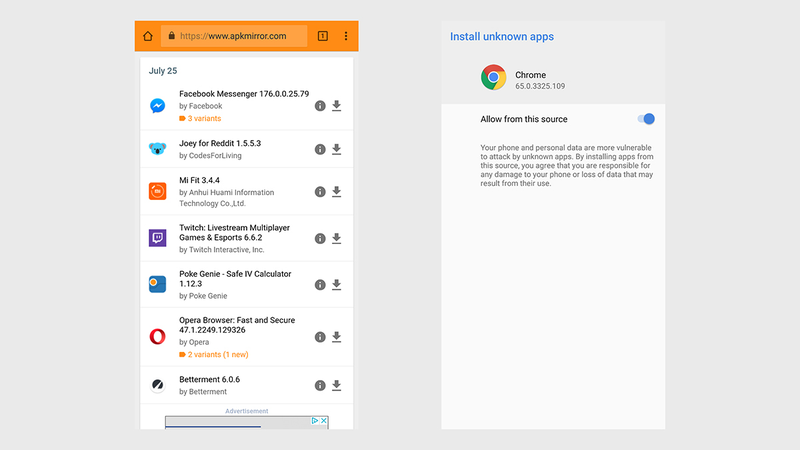This screenshot has width=800, height=450.
Task: Toggle Allow from this source switch
Action: point(646,119)
